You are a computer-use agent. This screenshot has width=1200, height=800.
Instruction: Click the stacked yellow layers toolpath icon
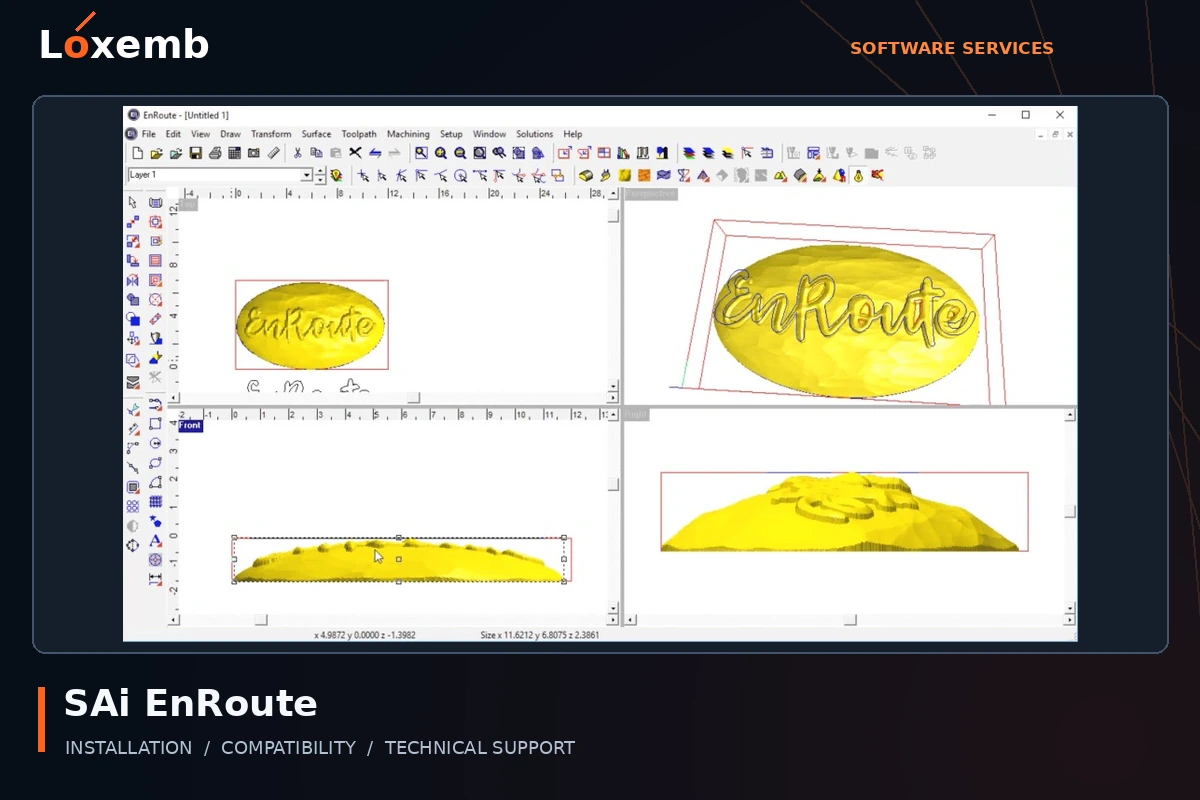[727, 153]
